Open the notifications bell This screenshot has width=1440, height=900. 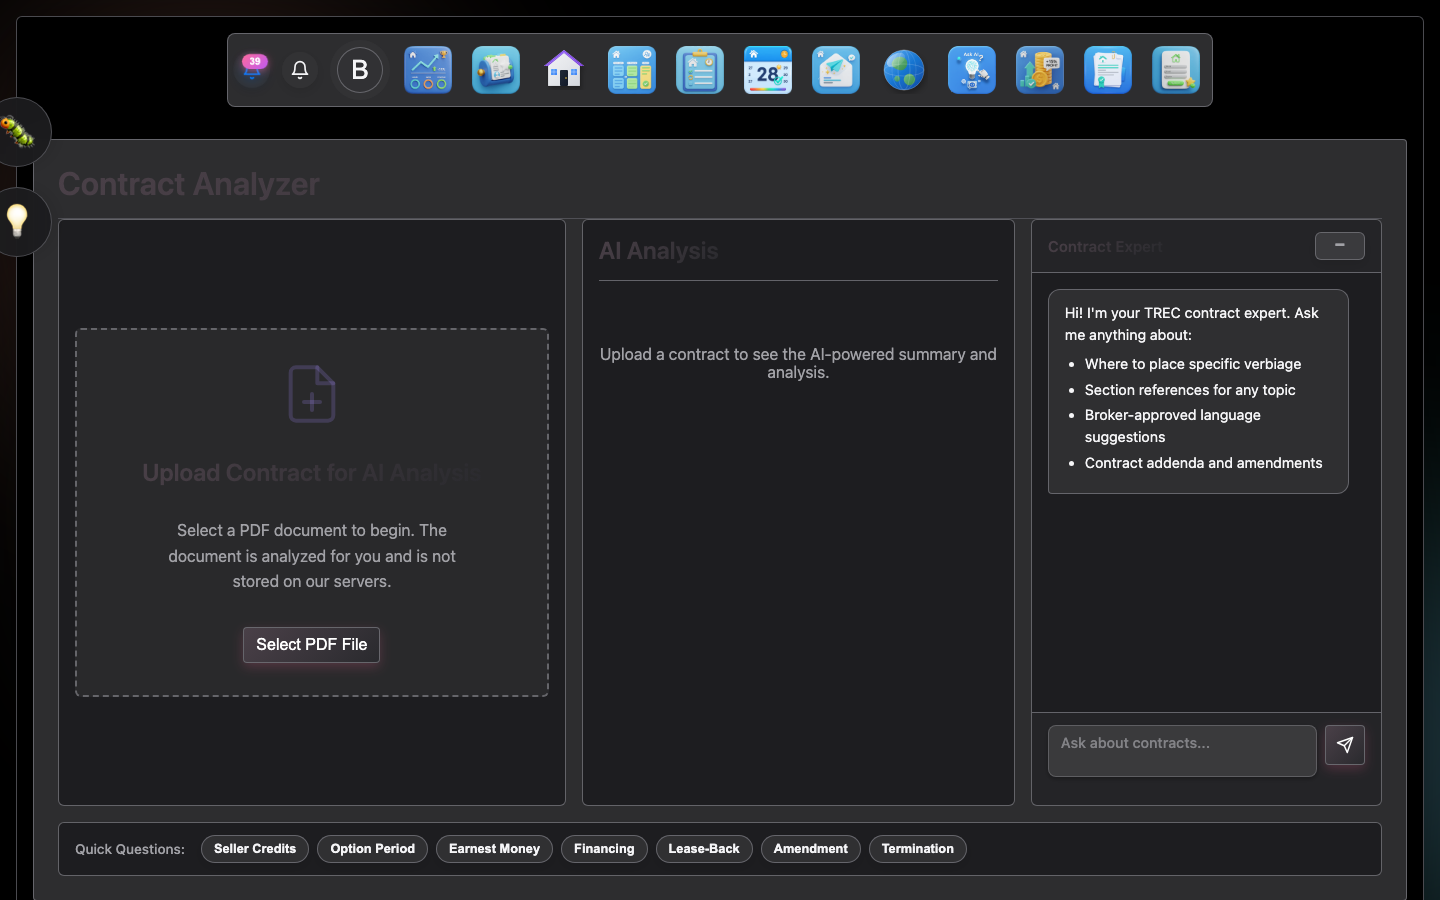coord(299,70)
